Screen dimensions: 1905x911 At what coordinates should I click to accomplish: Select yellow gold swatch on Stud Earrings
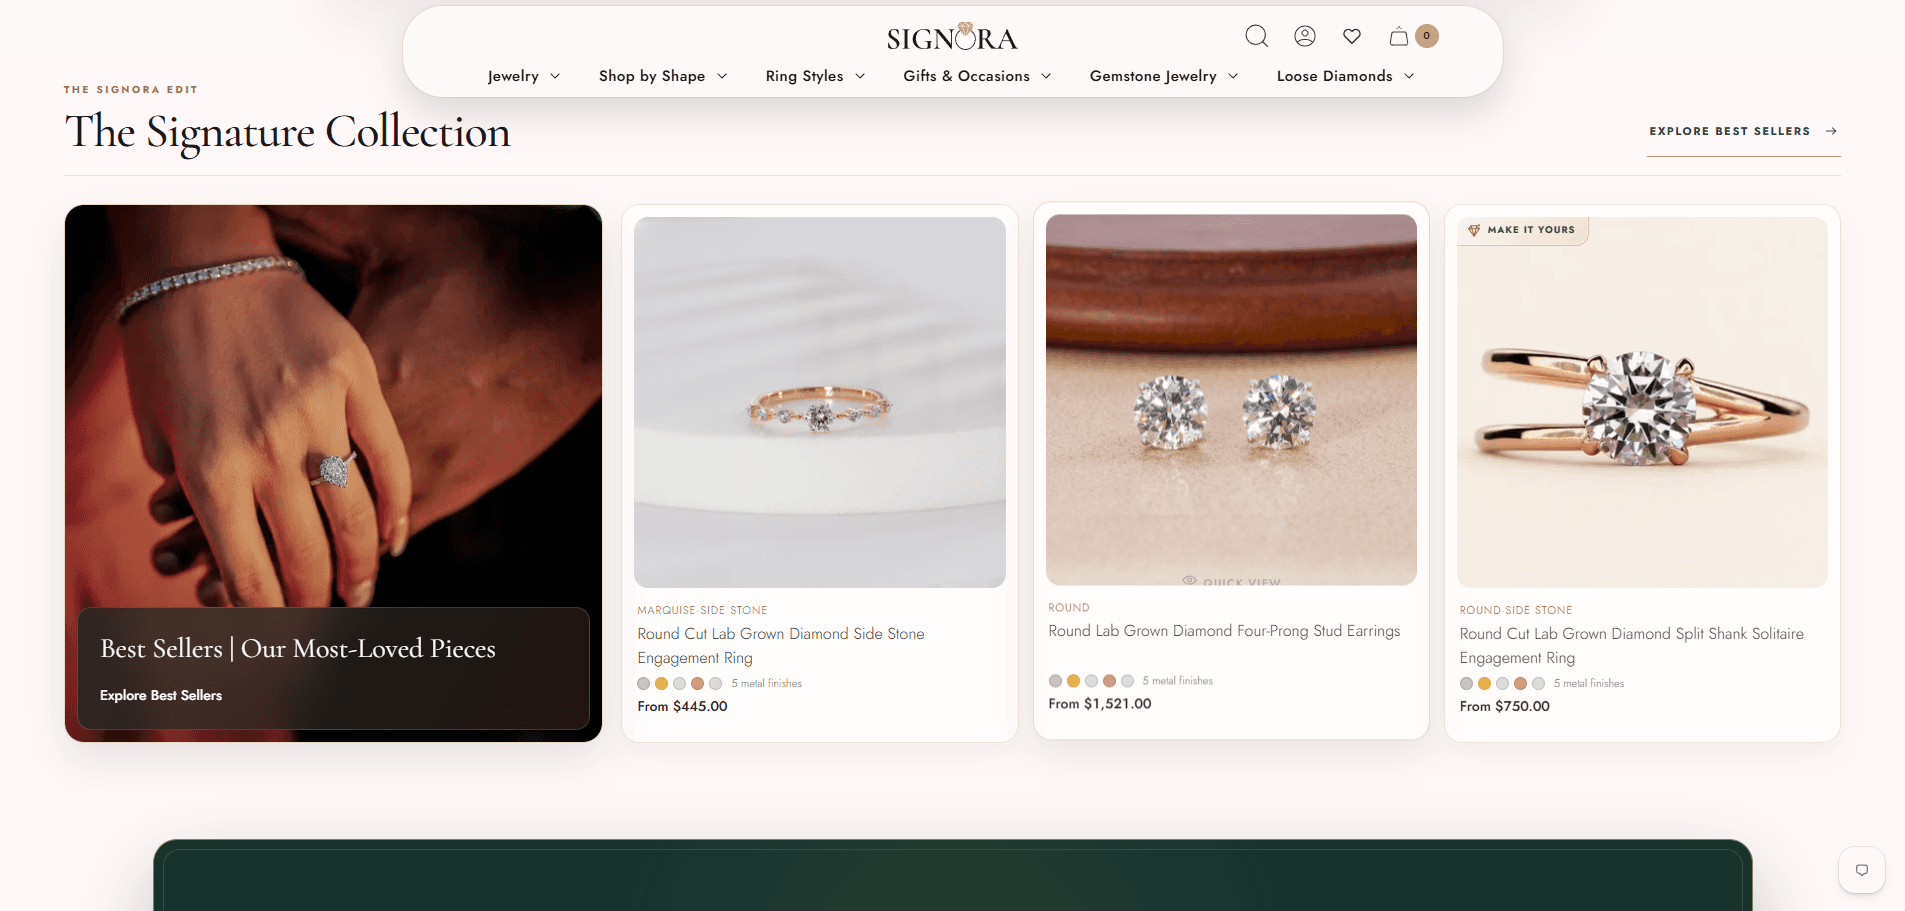[x=1073, y=681]
